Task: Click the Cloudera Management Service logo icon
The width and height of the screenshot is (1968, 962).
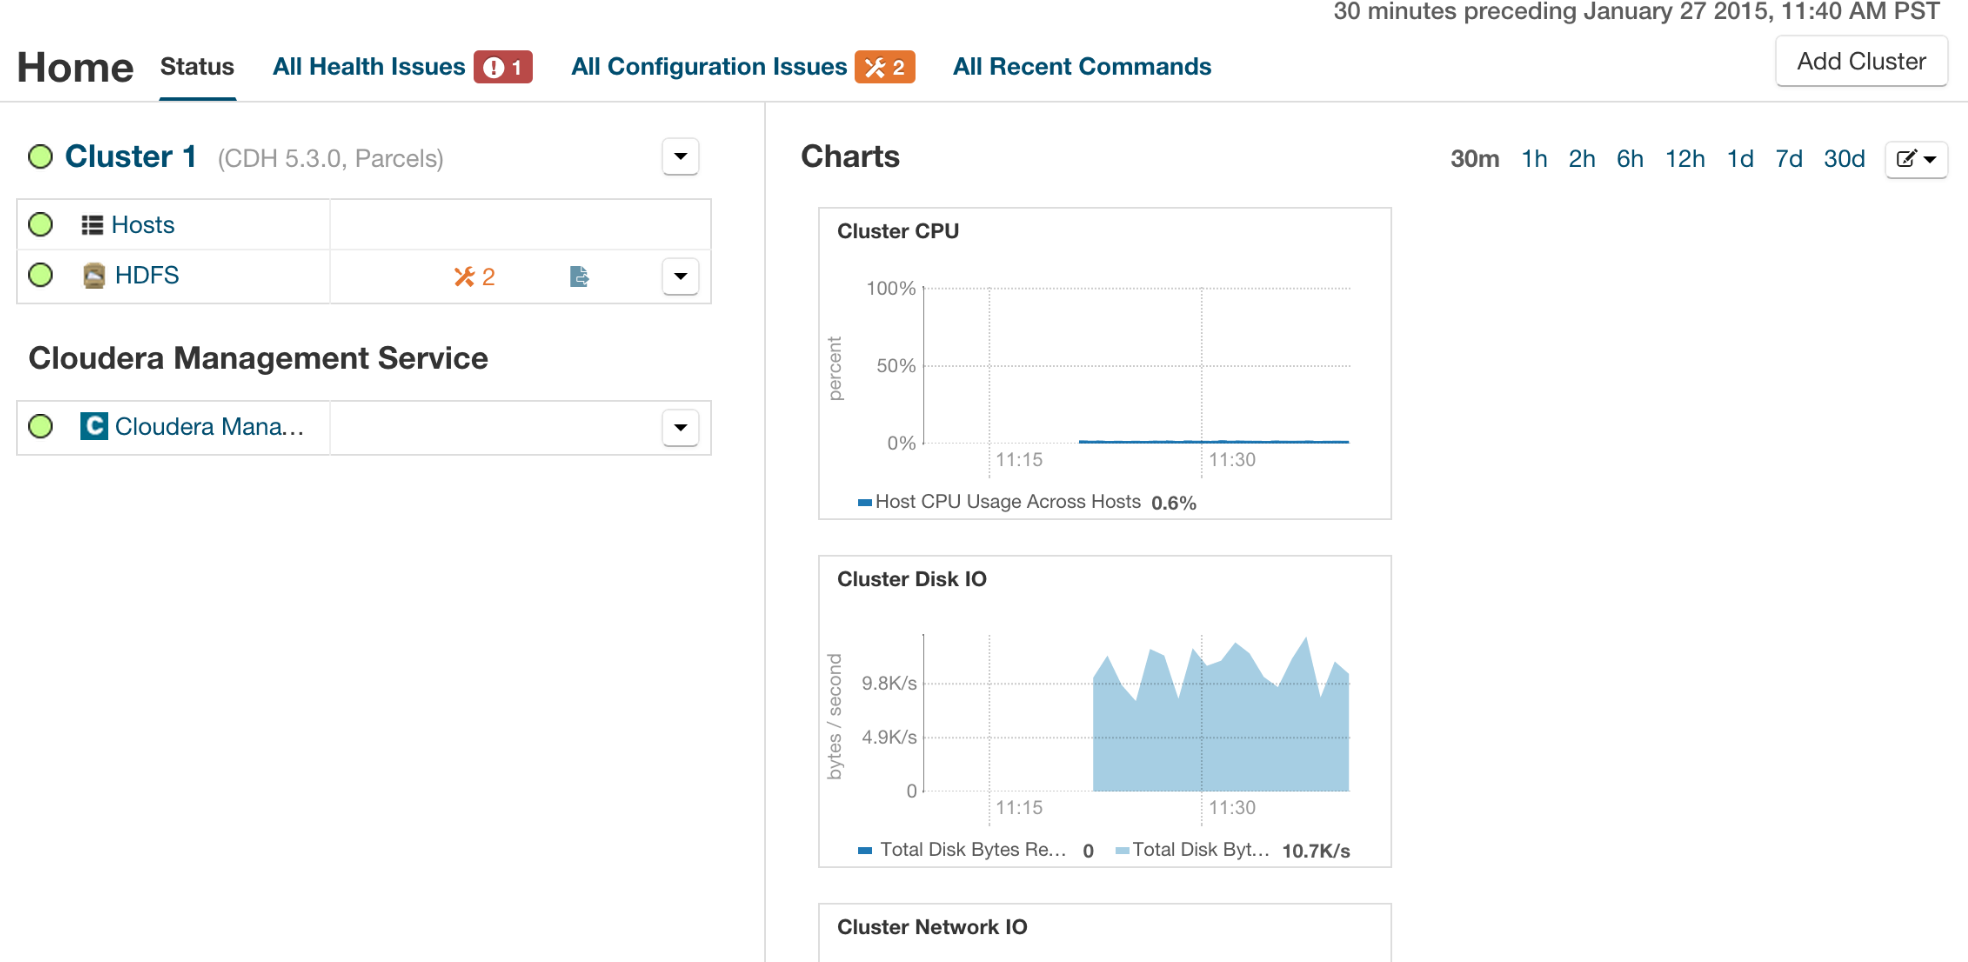Action: [94, 427]
